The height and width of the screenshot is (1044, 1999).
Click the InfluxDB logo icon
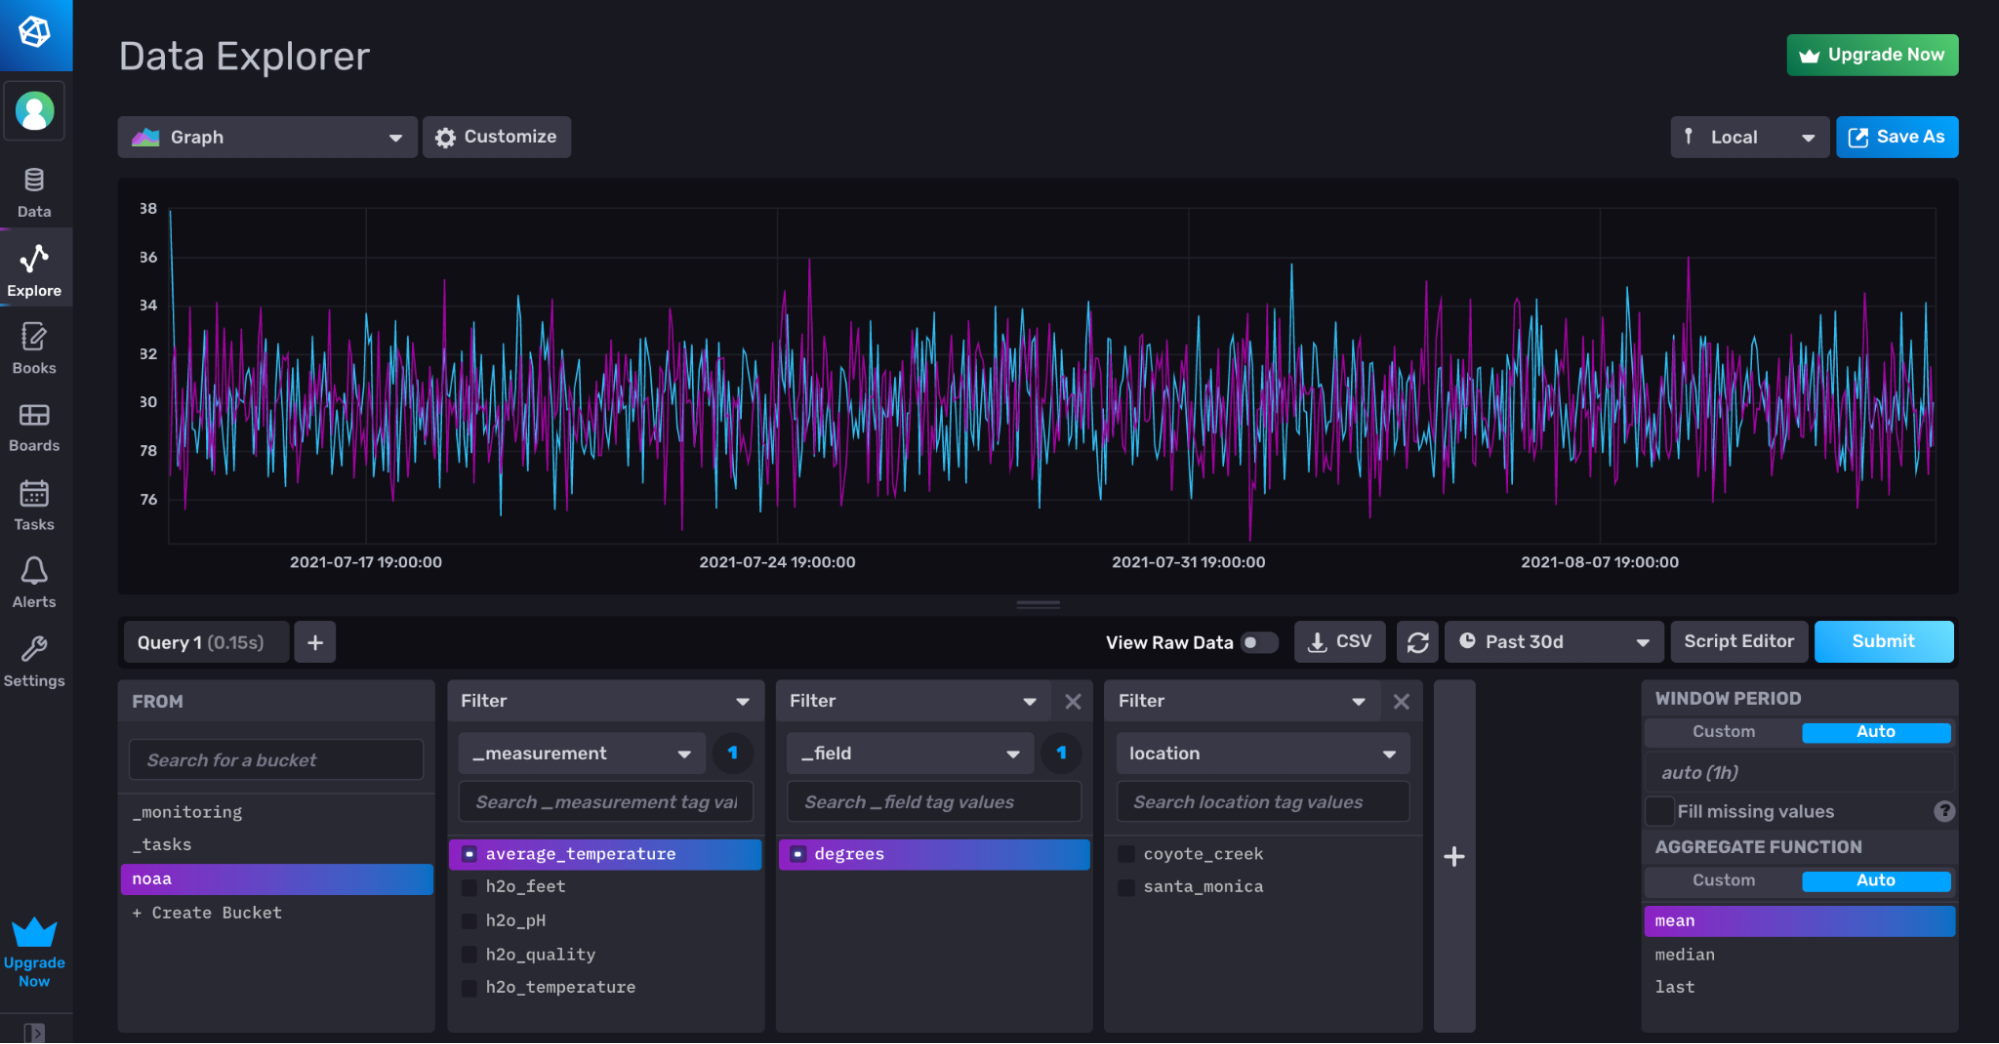pyautogui.click(x=35, y=33)
